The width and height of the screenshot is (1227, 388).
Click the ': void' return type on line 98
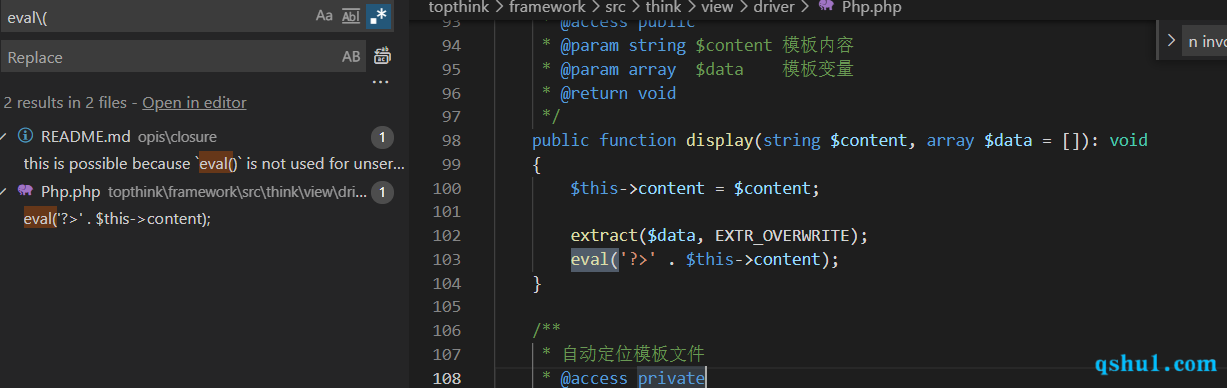(1124, 141)
